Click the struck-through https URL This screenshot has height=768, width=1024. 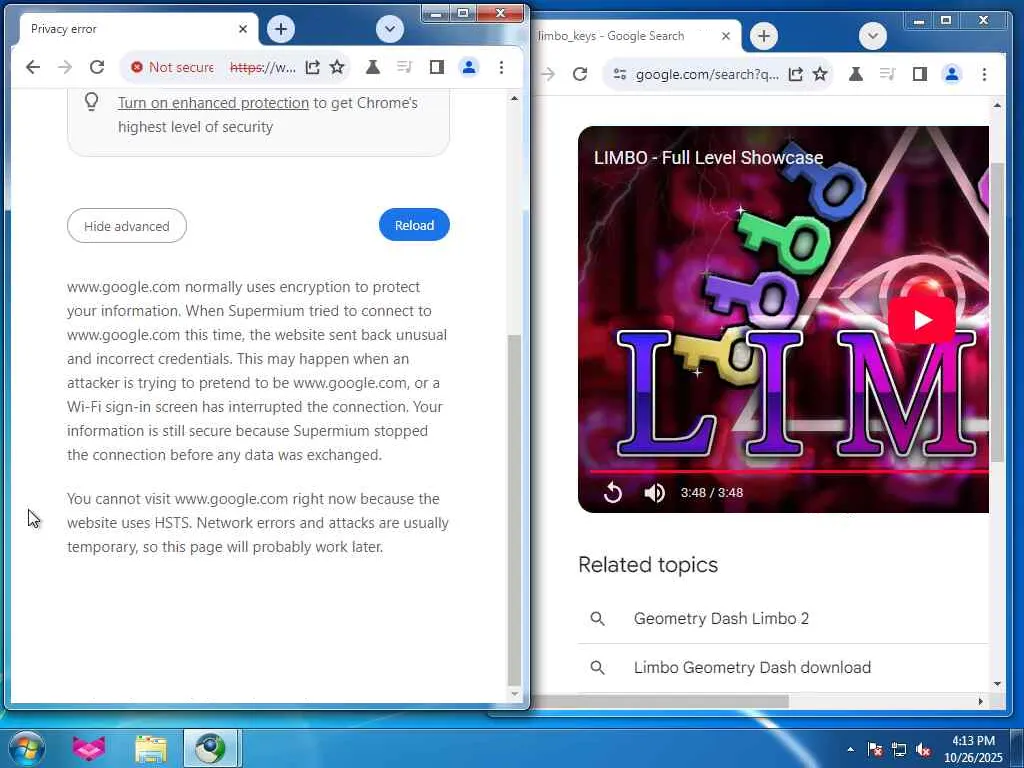263,67
